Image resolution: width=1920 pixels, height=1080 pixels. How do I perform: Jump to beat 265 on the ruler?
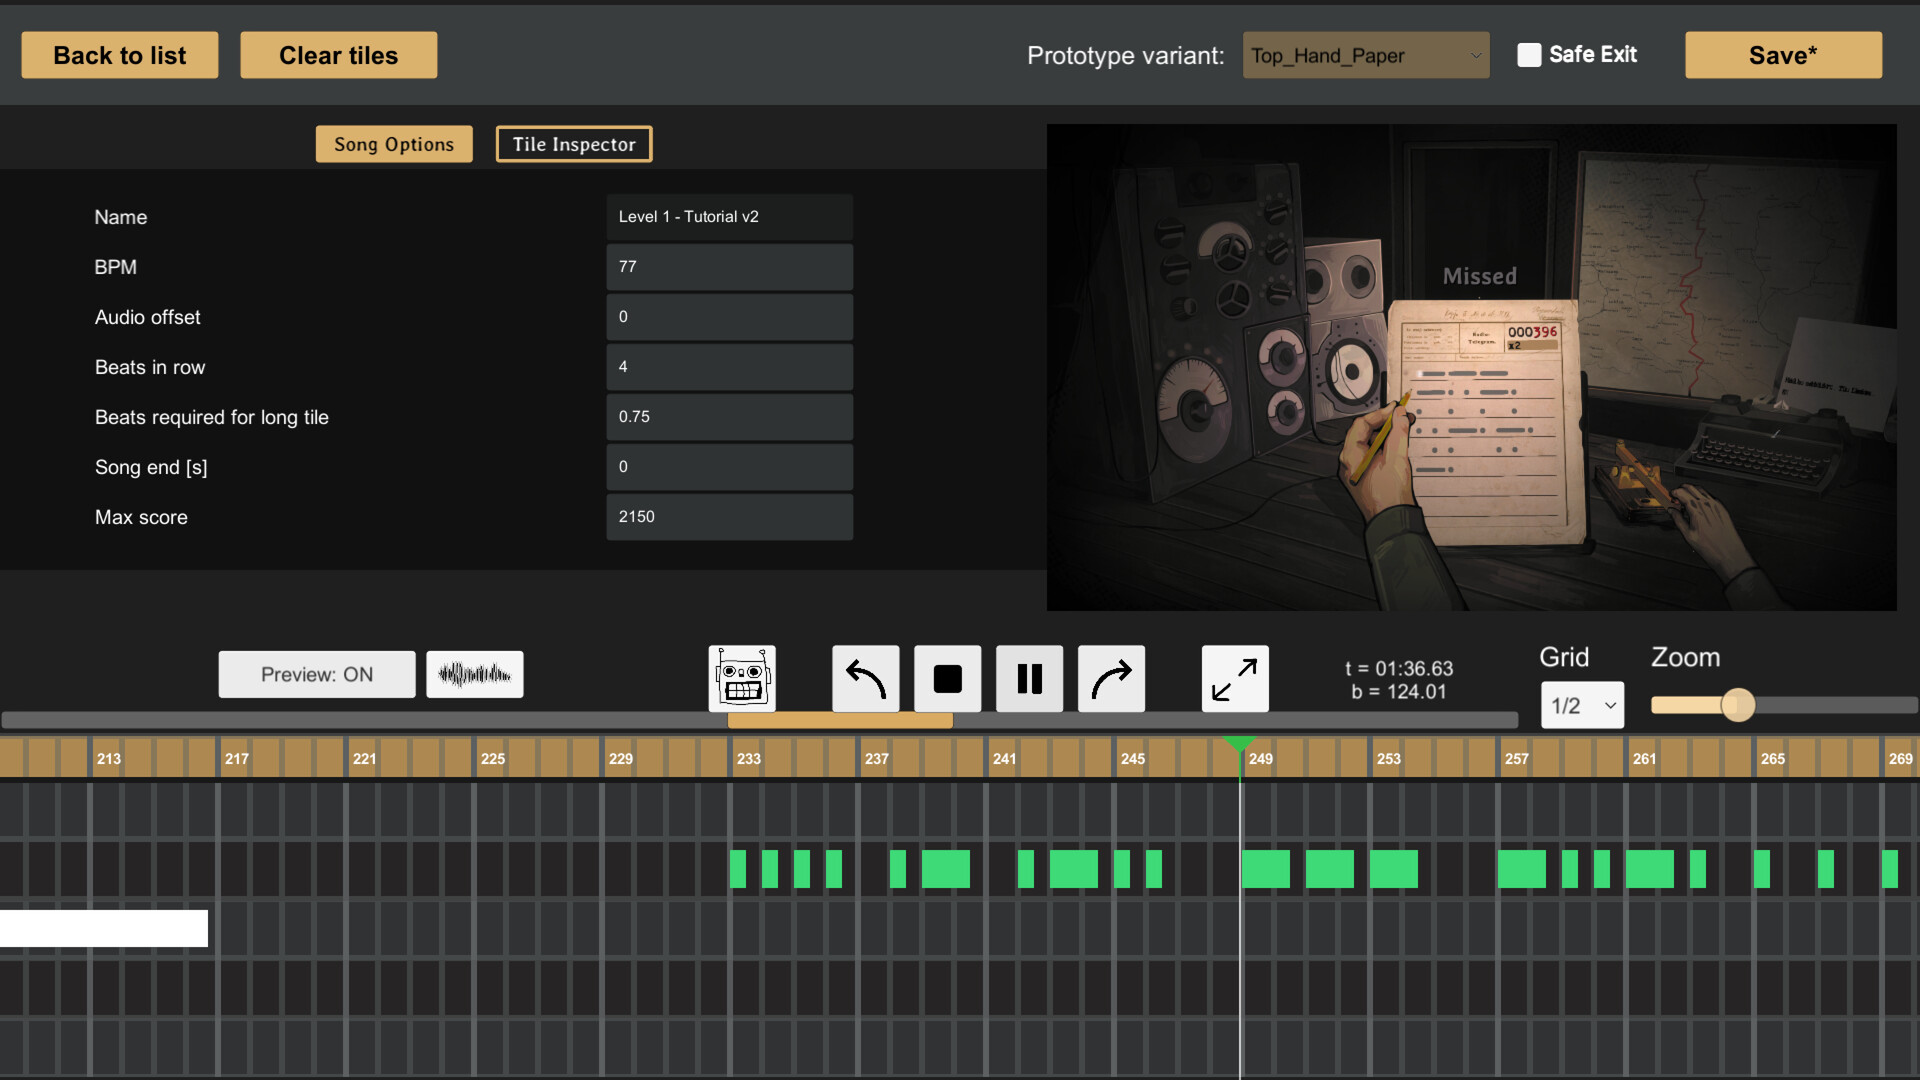click(1772, 758)
